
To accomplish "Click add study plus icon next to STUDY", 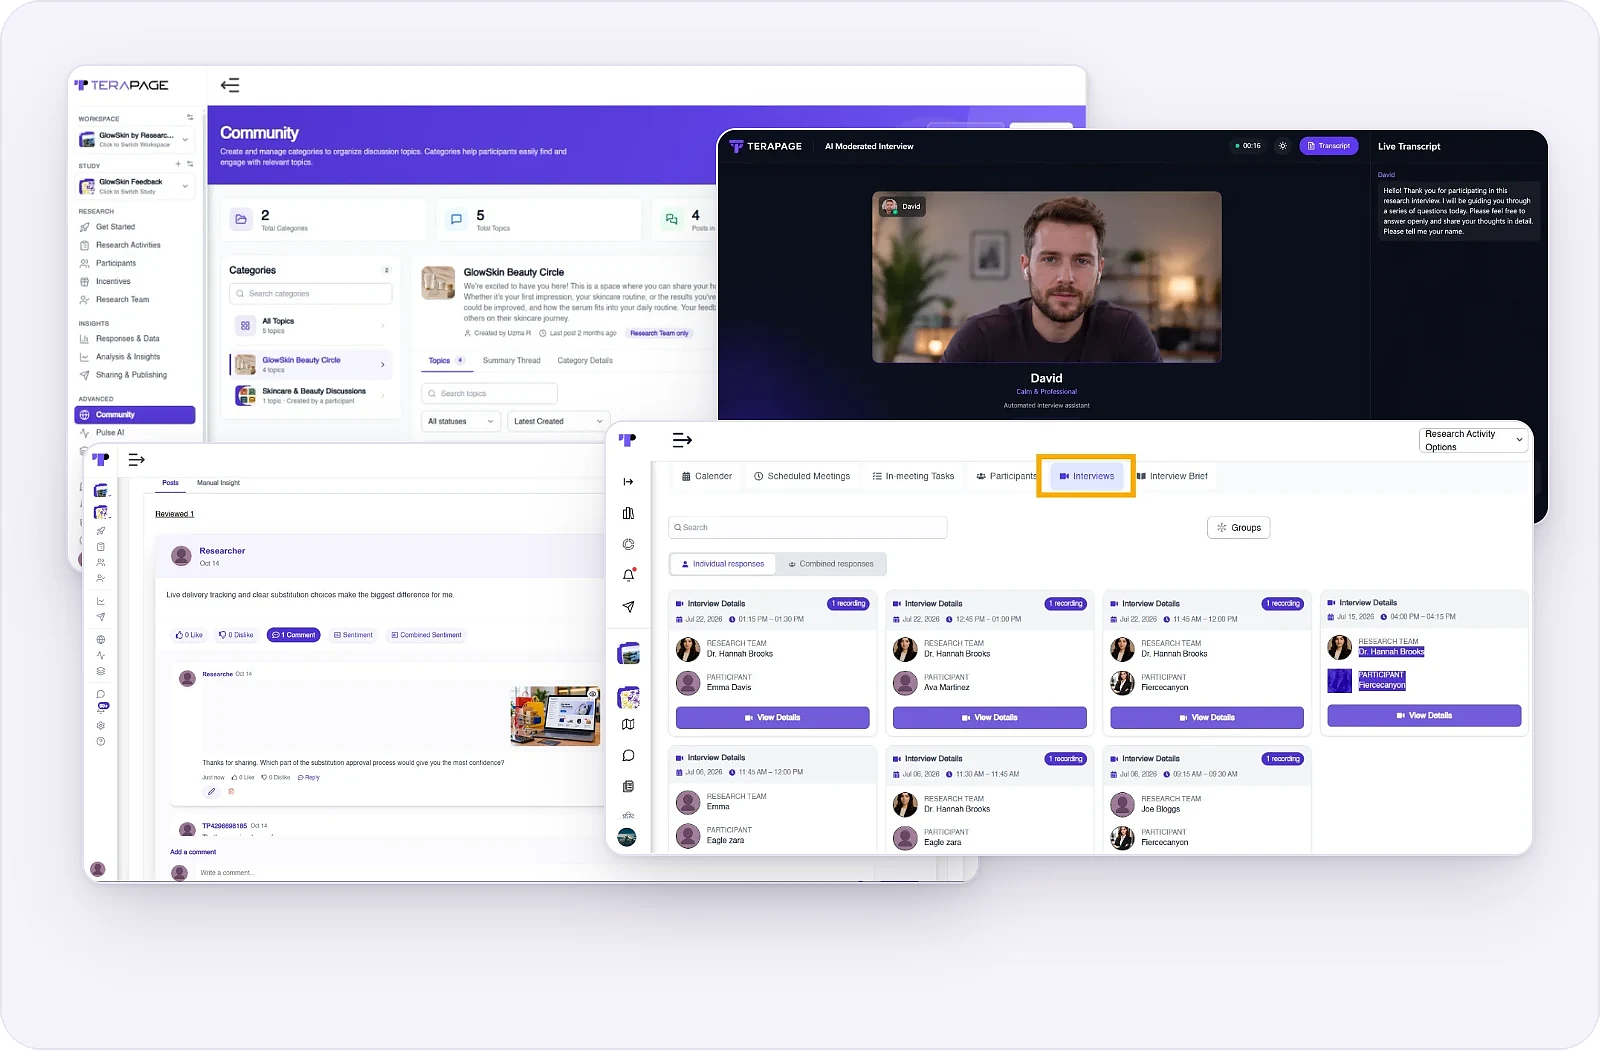I will (x=179, y=164).
